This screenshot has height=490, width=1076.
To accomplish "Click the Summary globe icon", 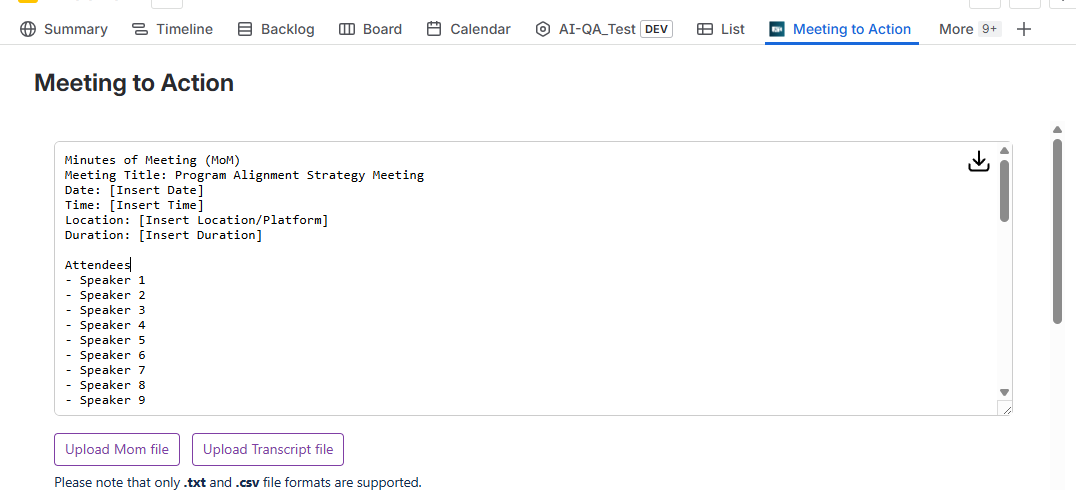I will [28, 29].
